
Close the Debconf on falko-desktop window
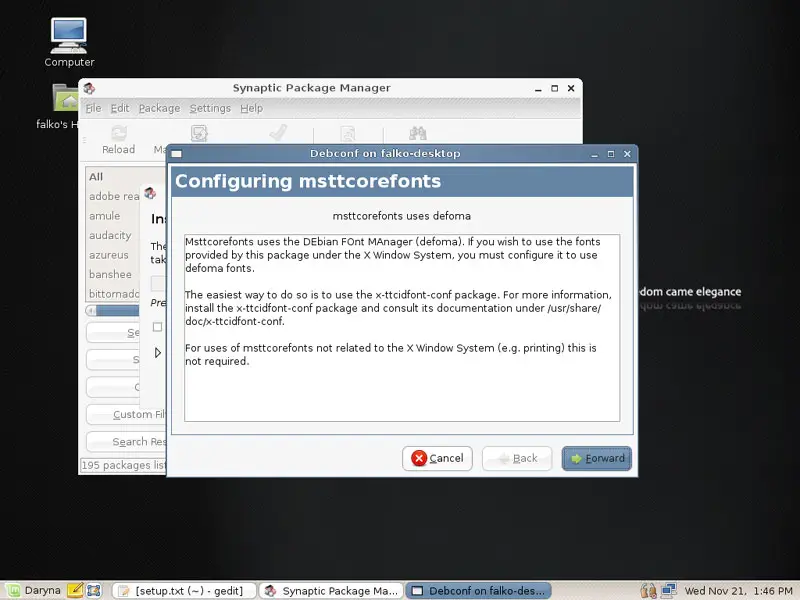627,154
